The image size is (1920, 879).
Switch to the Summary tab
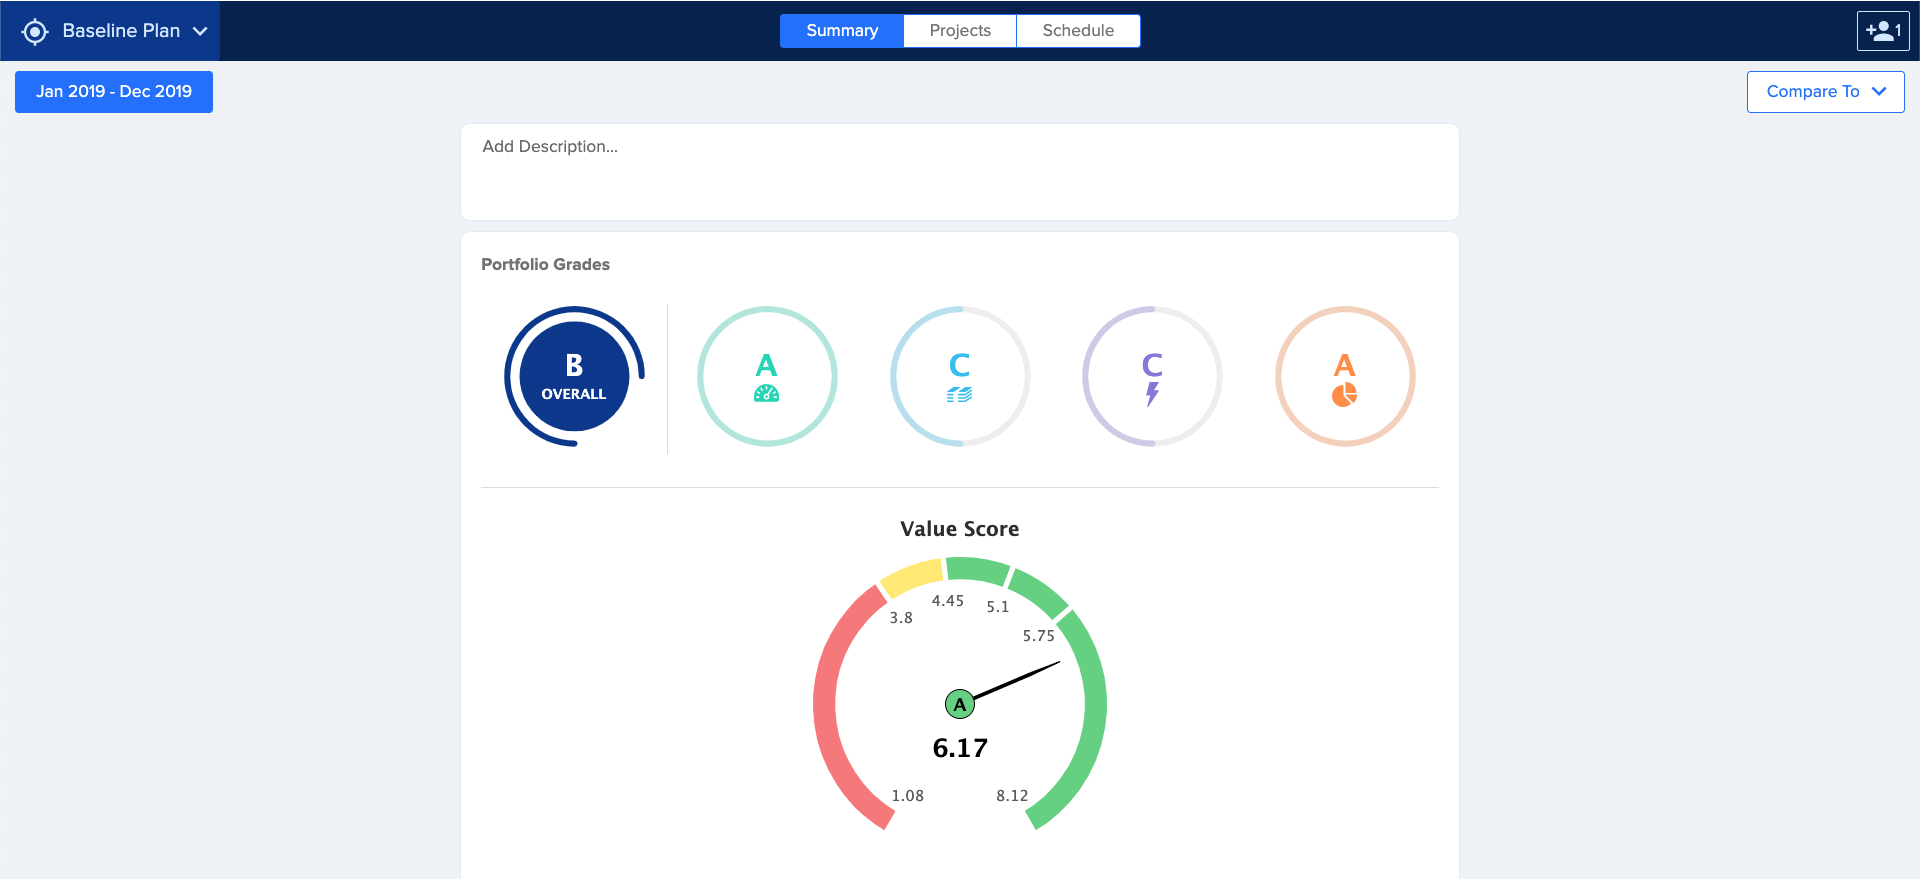click(842, 31)
